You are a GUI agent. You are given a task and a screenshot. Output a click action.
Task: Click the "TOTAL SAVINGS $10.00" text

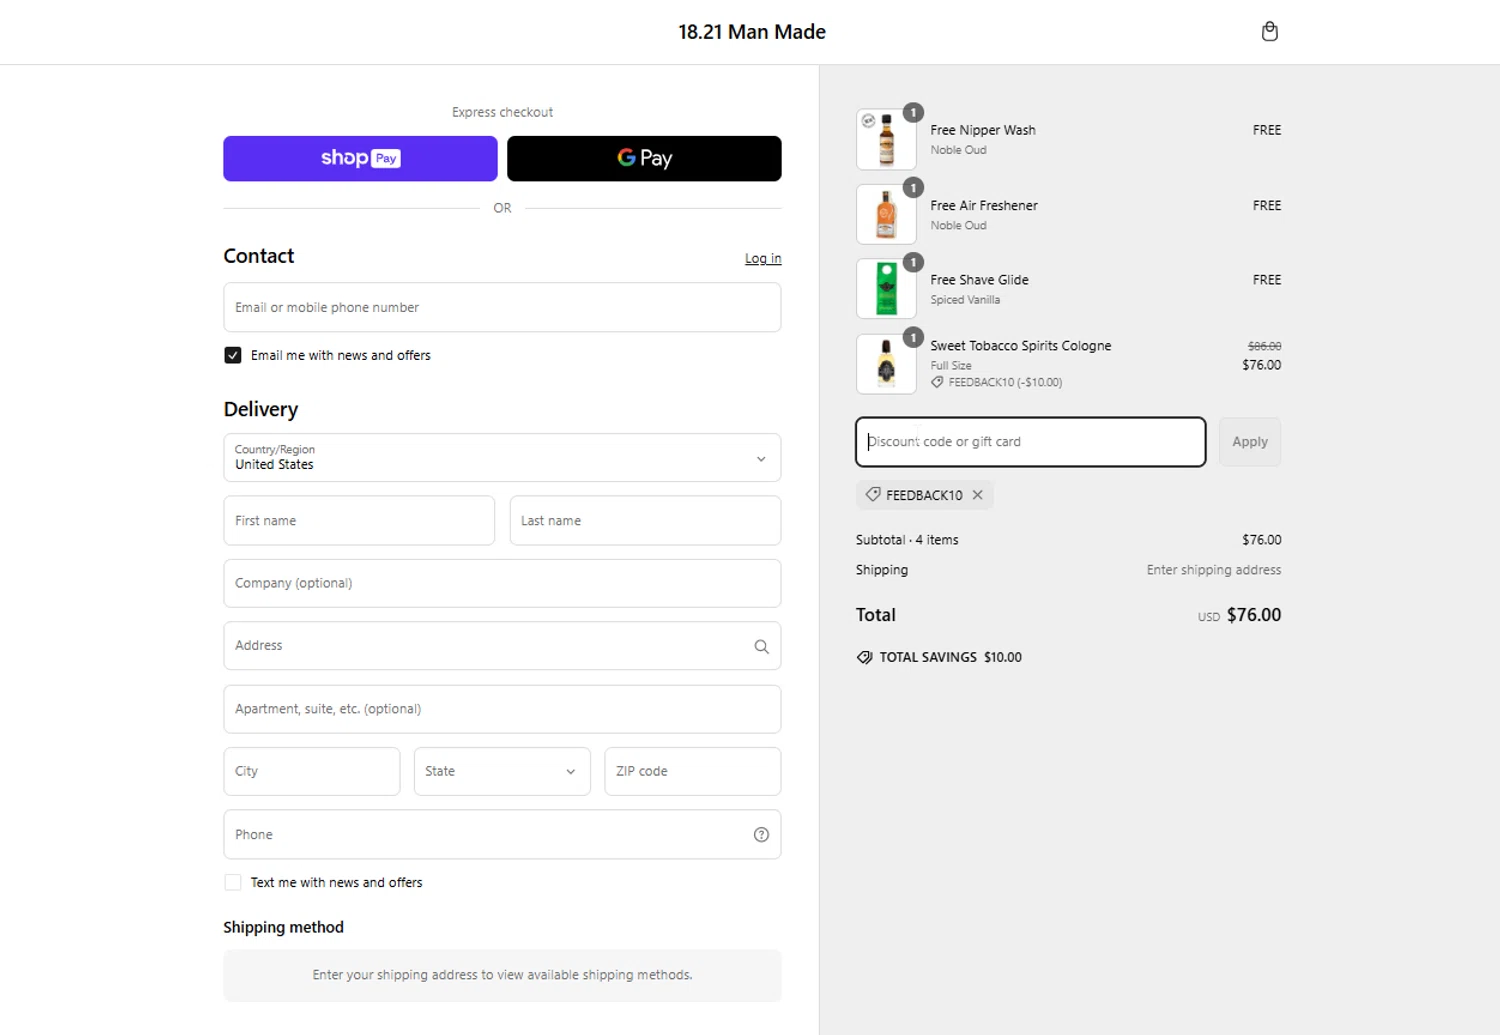pyautogui.click(x=951, y=657)
